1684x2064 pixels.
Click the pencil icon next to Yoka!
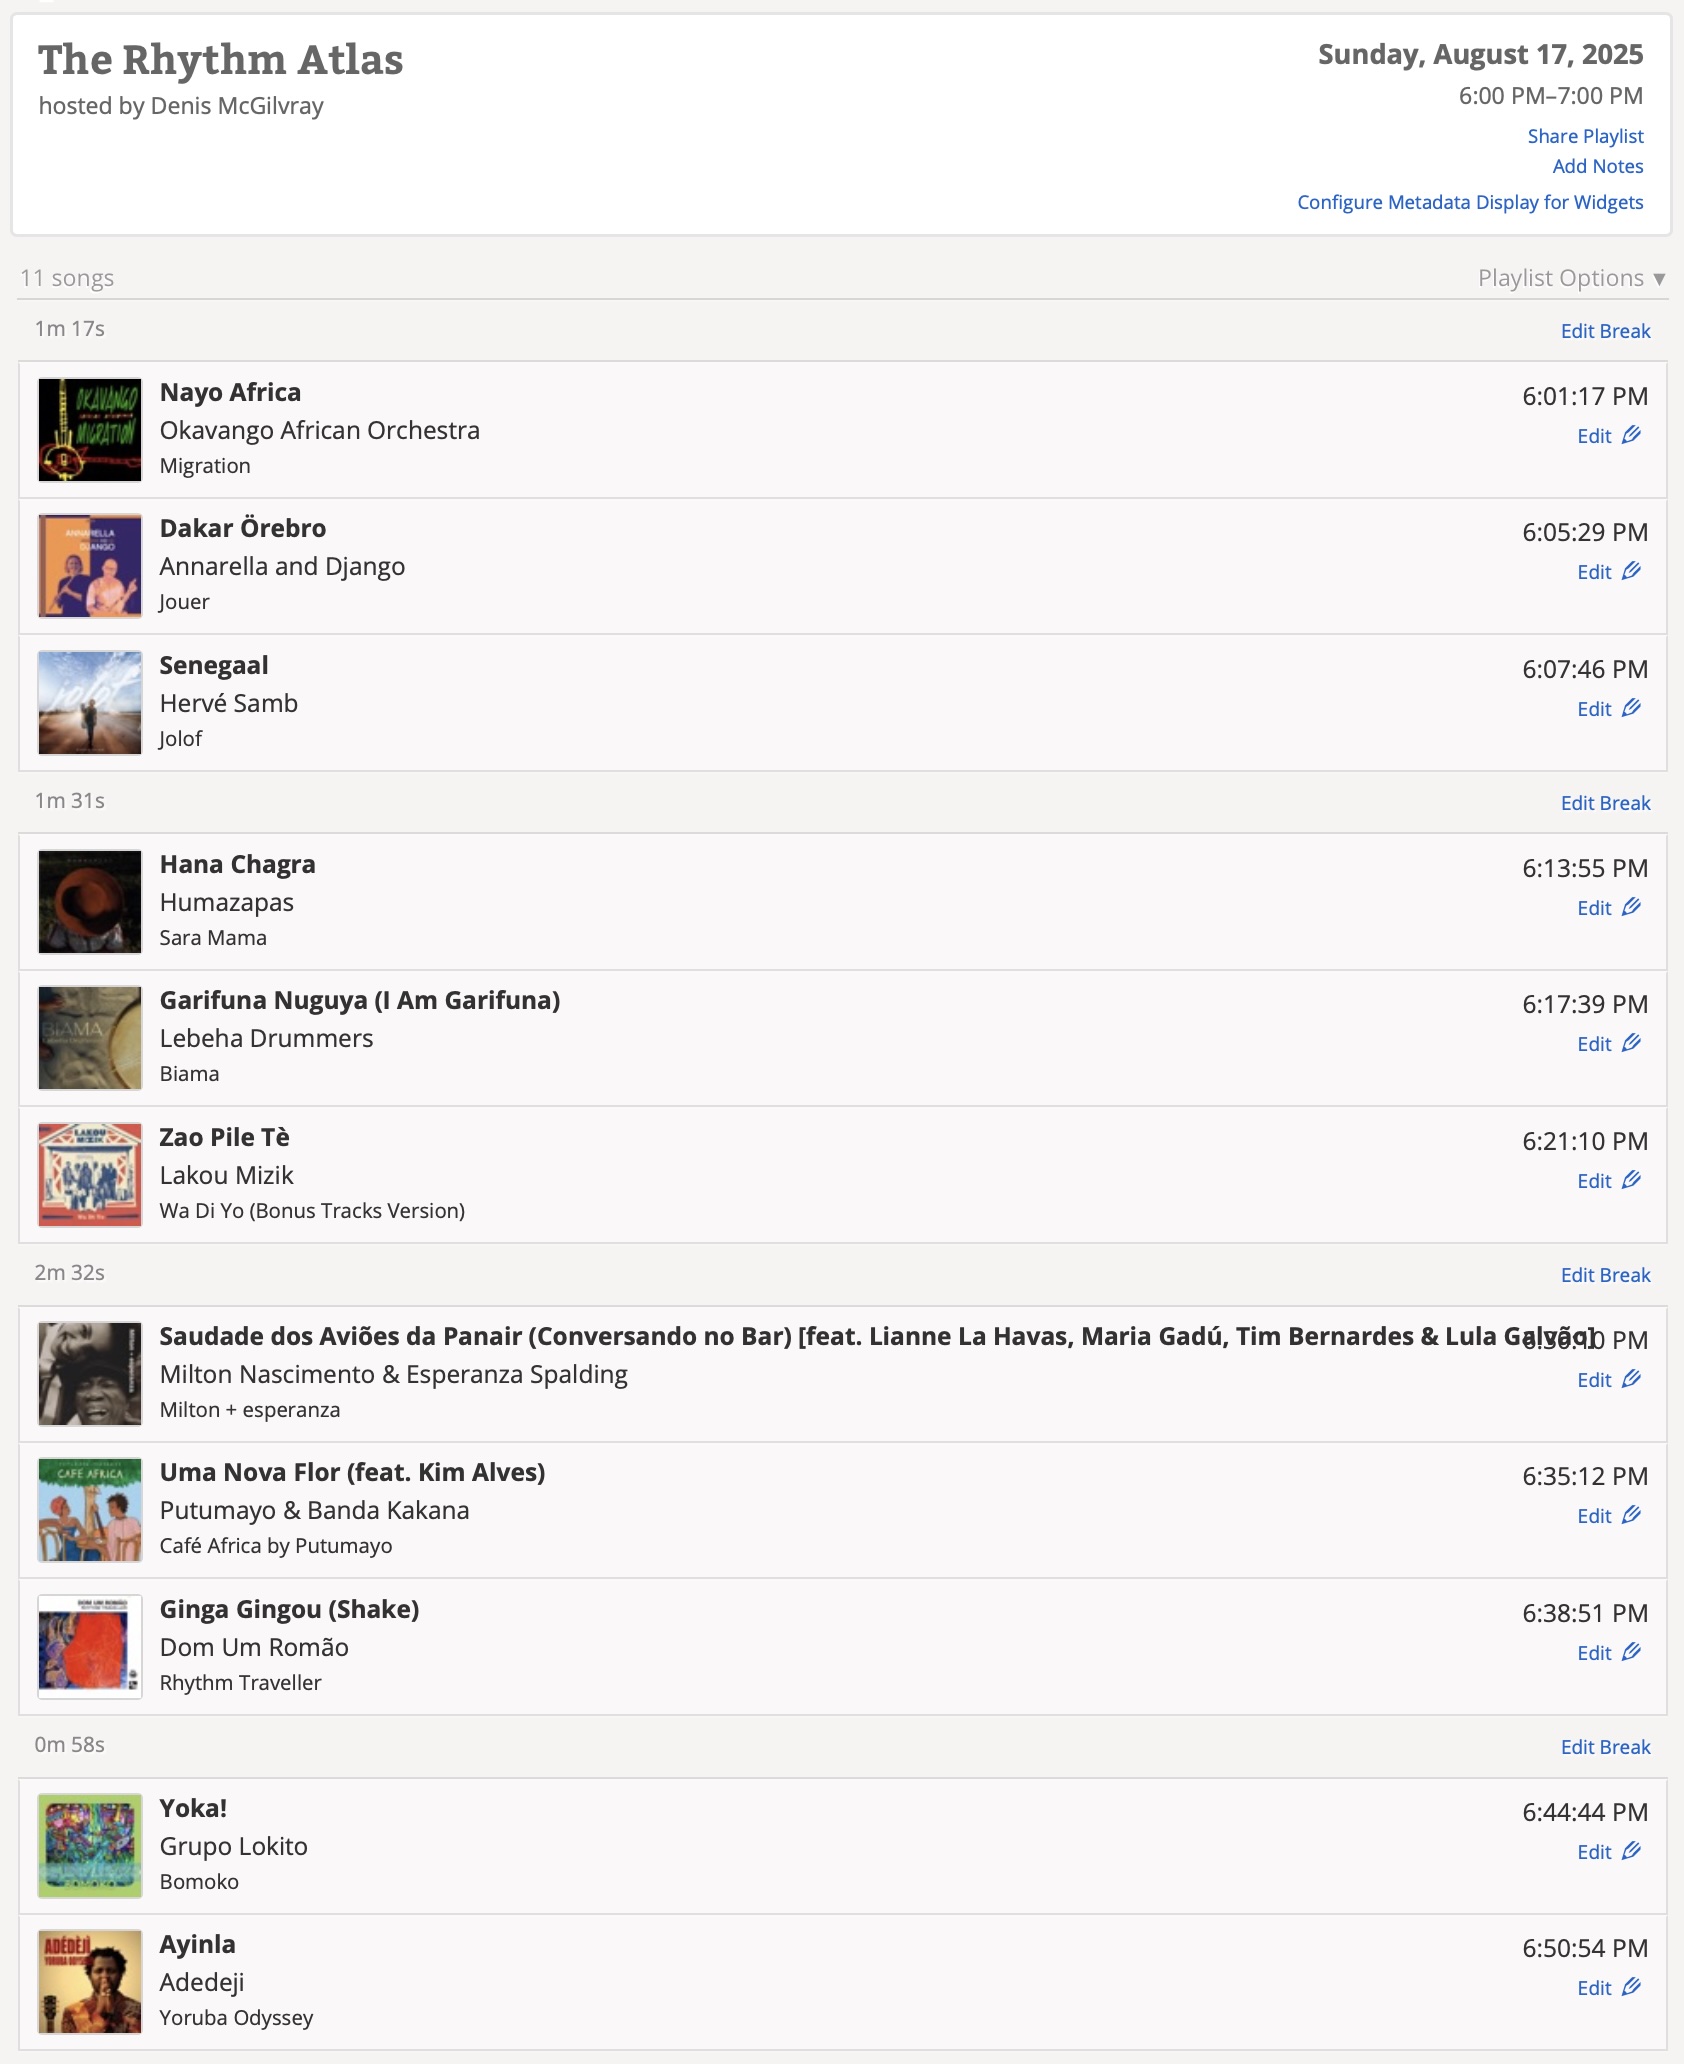pos(1631,1851)
